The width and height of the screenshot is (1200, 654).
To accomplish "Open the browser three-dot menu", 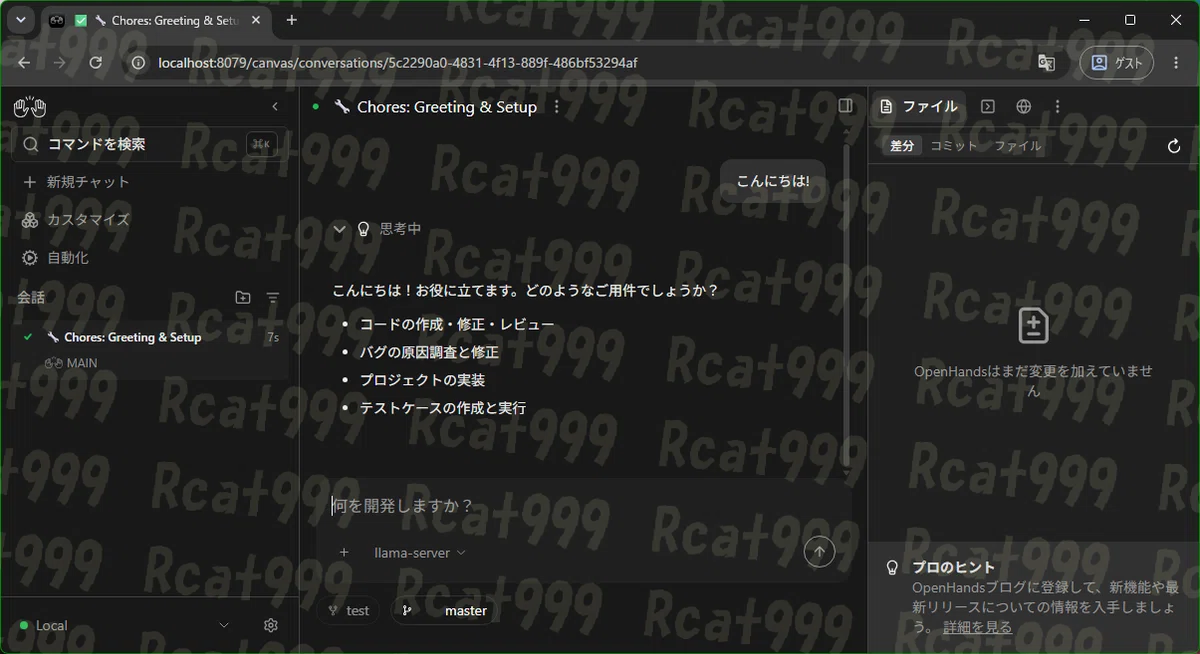I will [x=1176, y=62].
